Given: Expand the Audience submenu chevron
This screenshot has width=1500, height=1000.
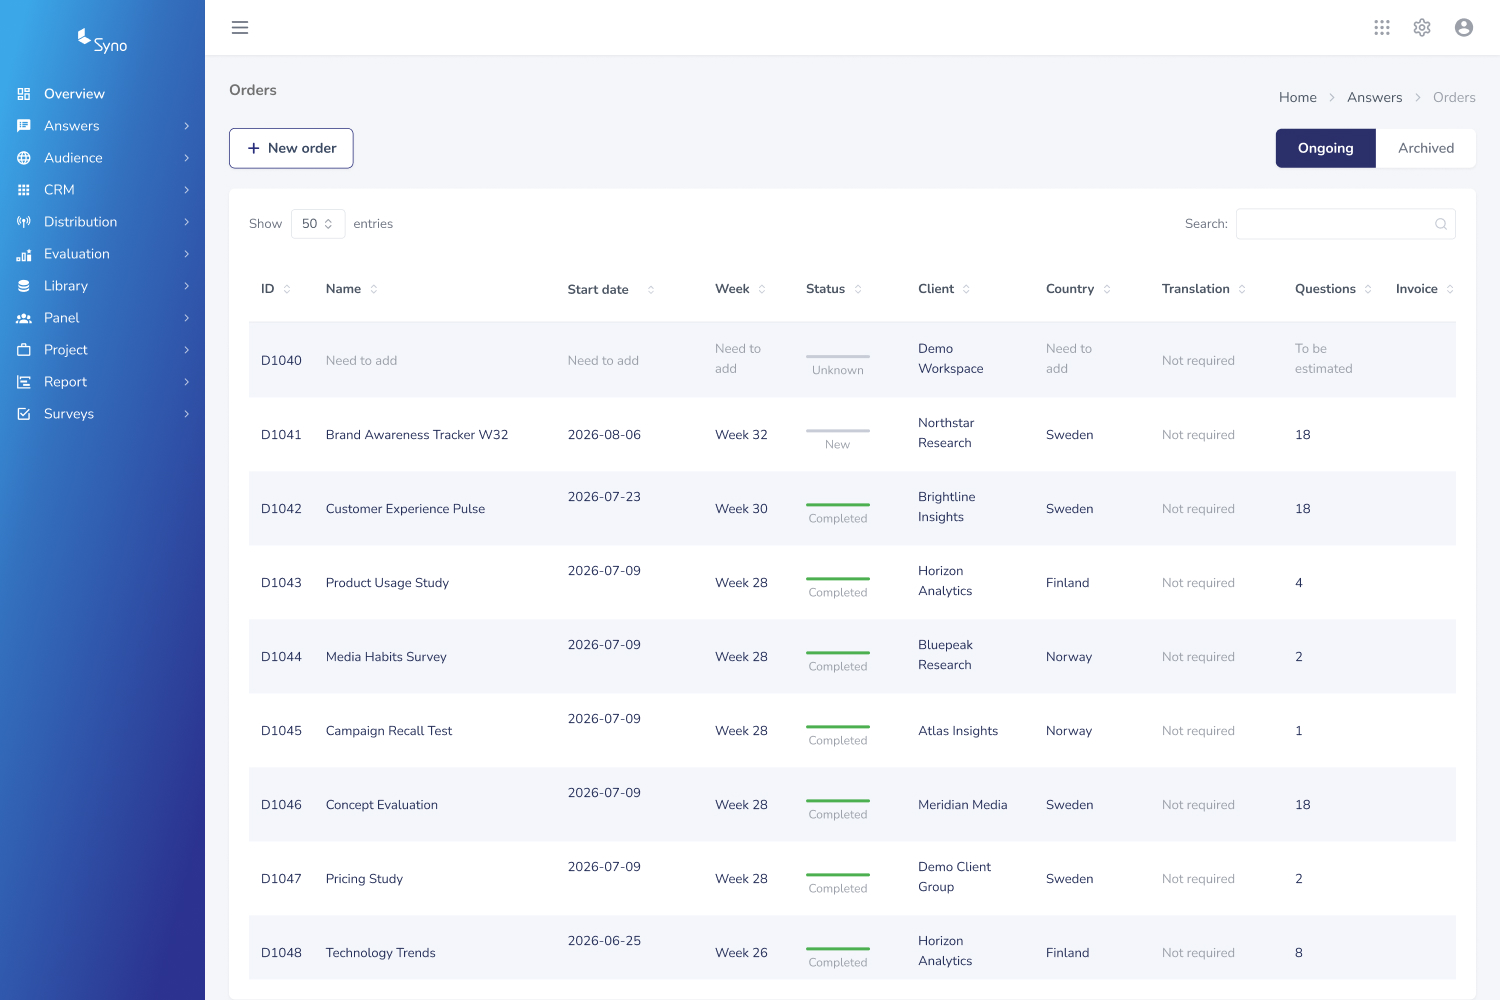Looking at the screenshot, I should click(187, 158).
